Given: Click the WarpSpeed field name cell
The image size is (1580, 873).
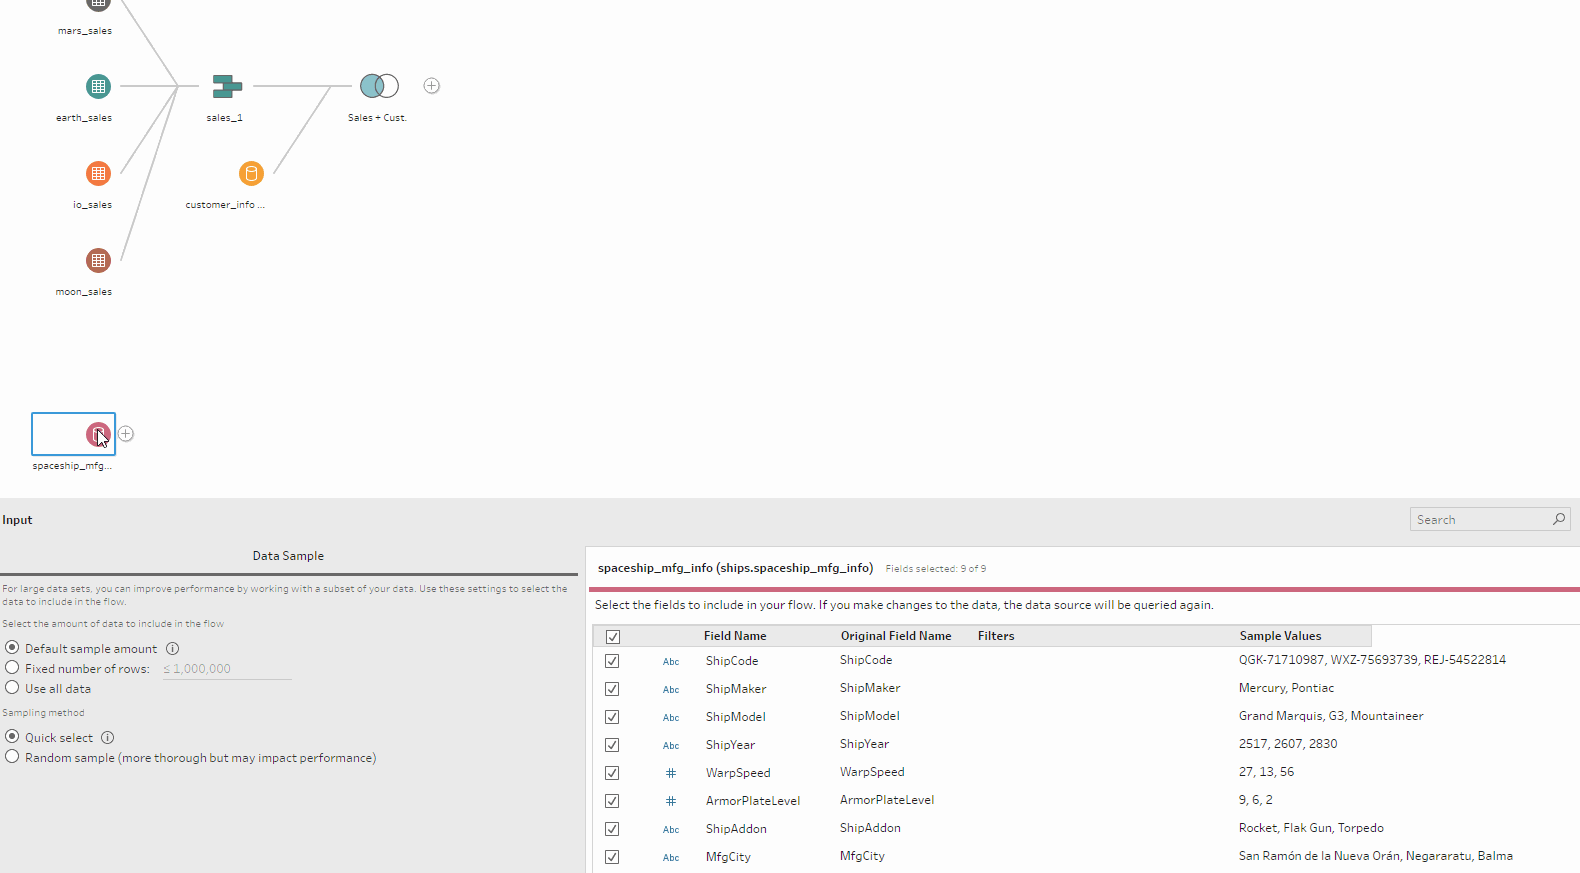Looking at the screenshot, I should pos(738,773).
